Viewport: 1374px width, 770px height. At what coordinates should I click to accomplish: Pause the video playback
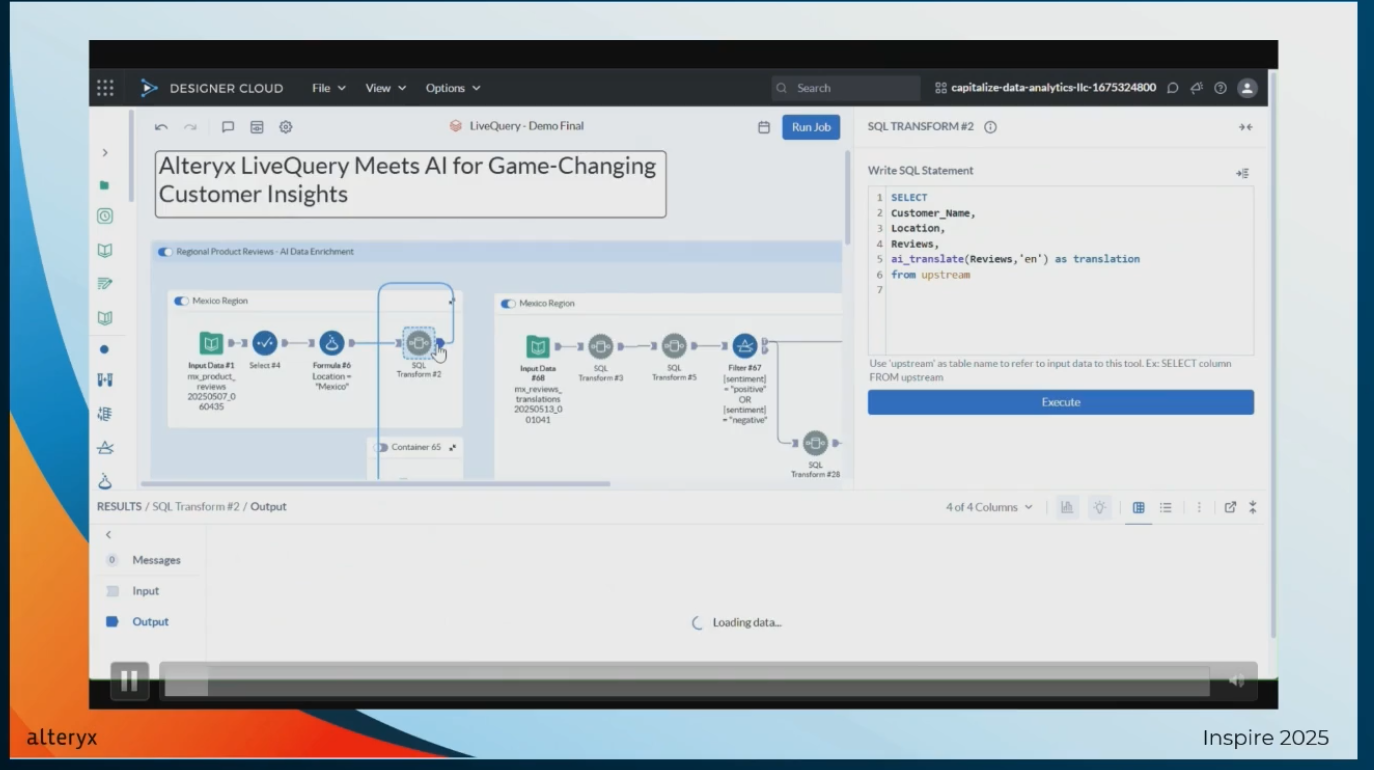[x=129, y=682]
